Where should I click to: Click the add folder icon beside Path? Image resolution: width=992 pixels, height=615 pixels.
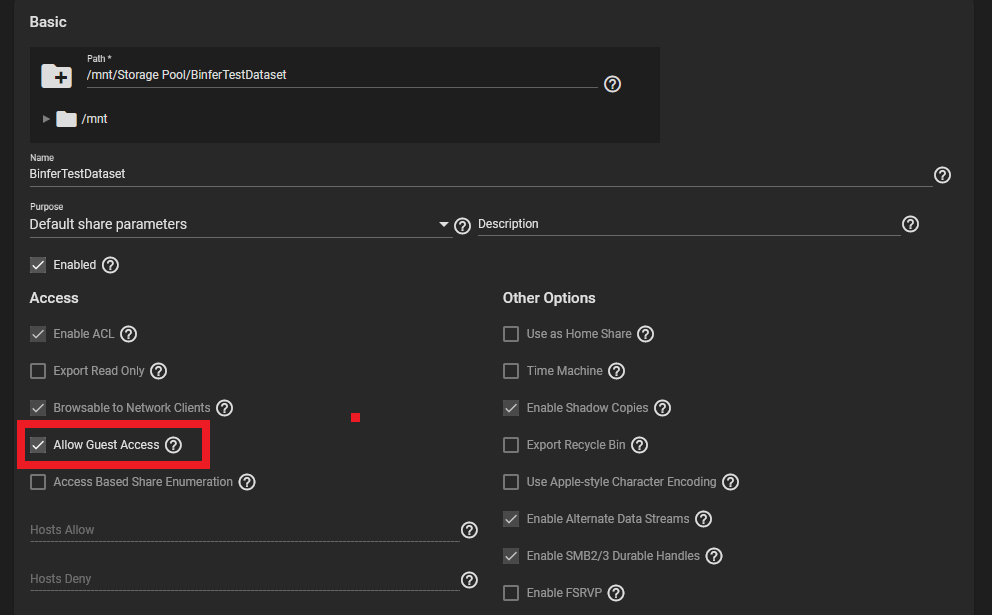[56, 76]
